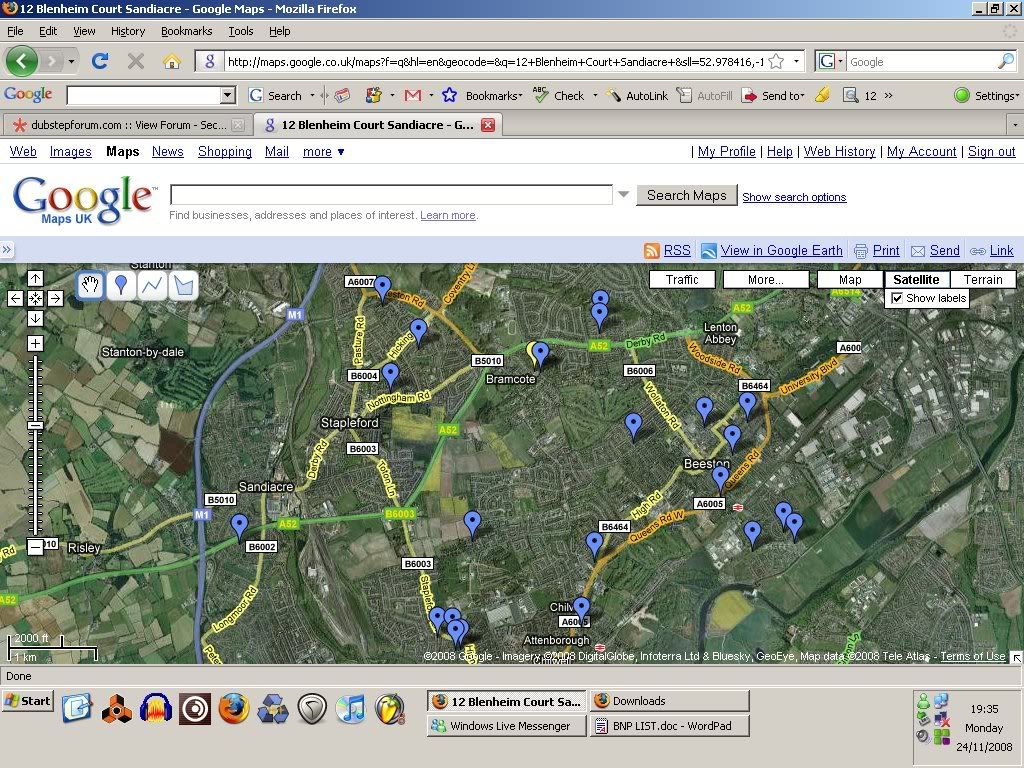Pan map down with arrow button

coord(35,318)
